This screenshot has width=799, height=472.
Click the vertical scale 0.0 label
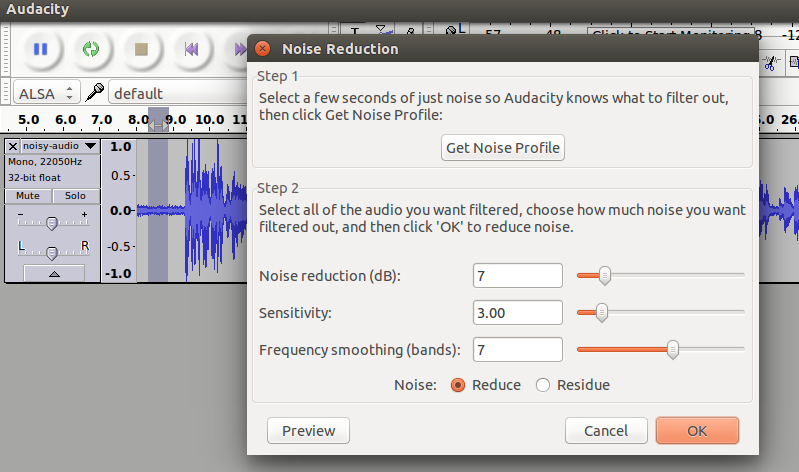(121, 211)
